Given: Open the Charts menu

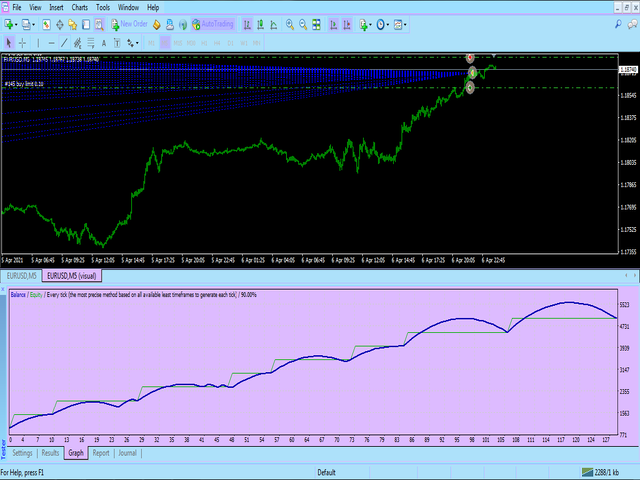Looking at the screenshot, I should (80, 7).
